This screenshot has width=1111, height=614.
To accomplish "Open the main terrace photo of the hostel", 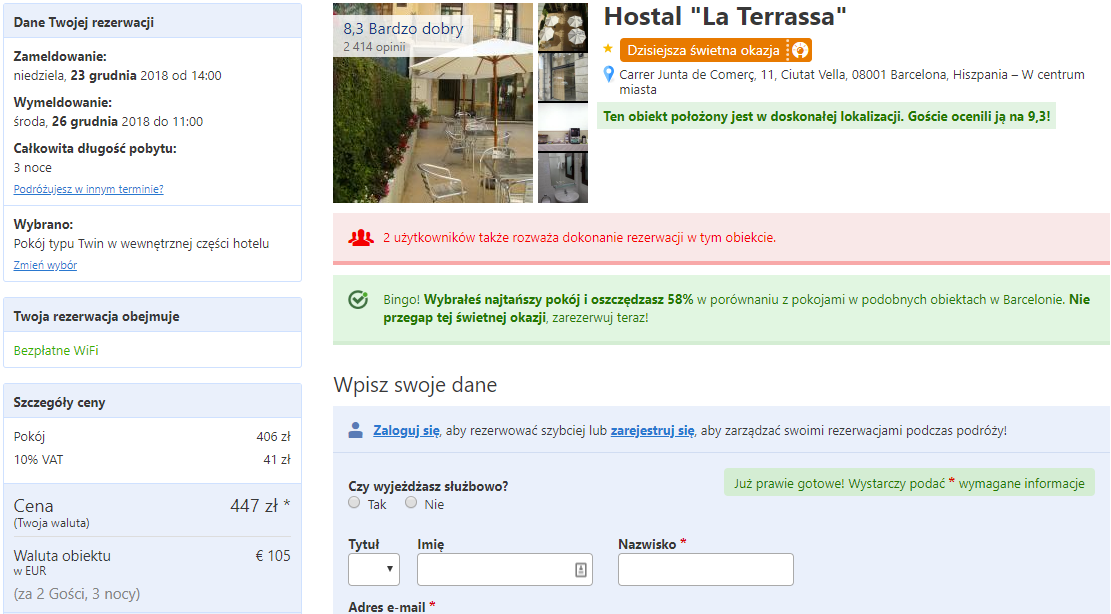I will 433,103.
